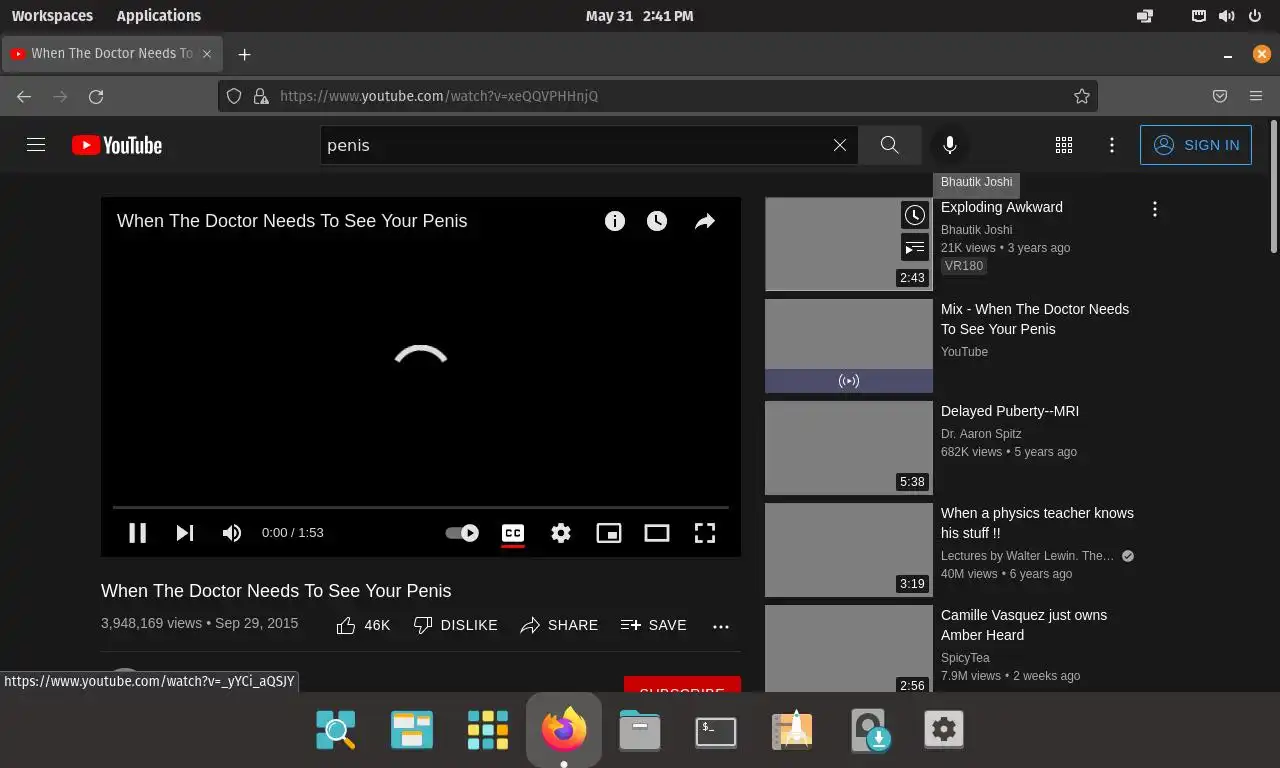1280x768 pixels.
Task: Show video info card icon
Action: [x=615, y=221]
